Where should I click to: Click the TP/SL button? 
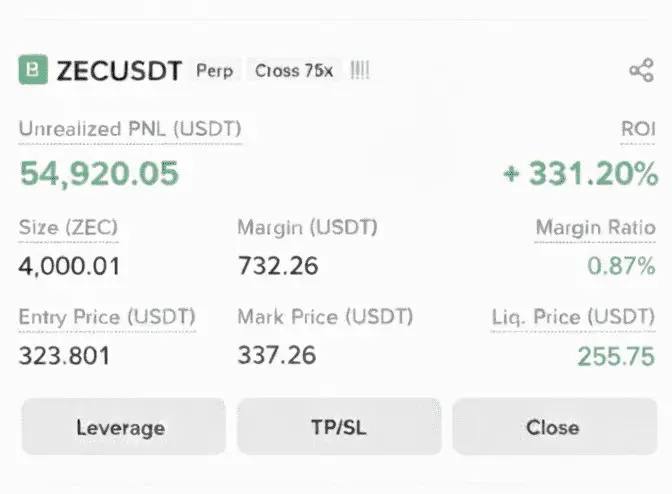tap(339, 427)
